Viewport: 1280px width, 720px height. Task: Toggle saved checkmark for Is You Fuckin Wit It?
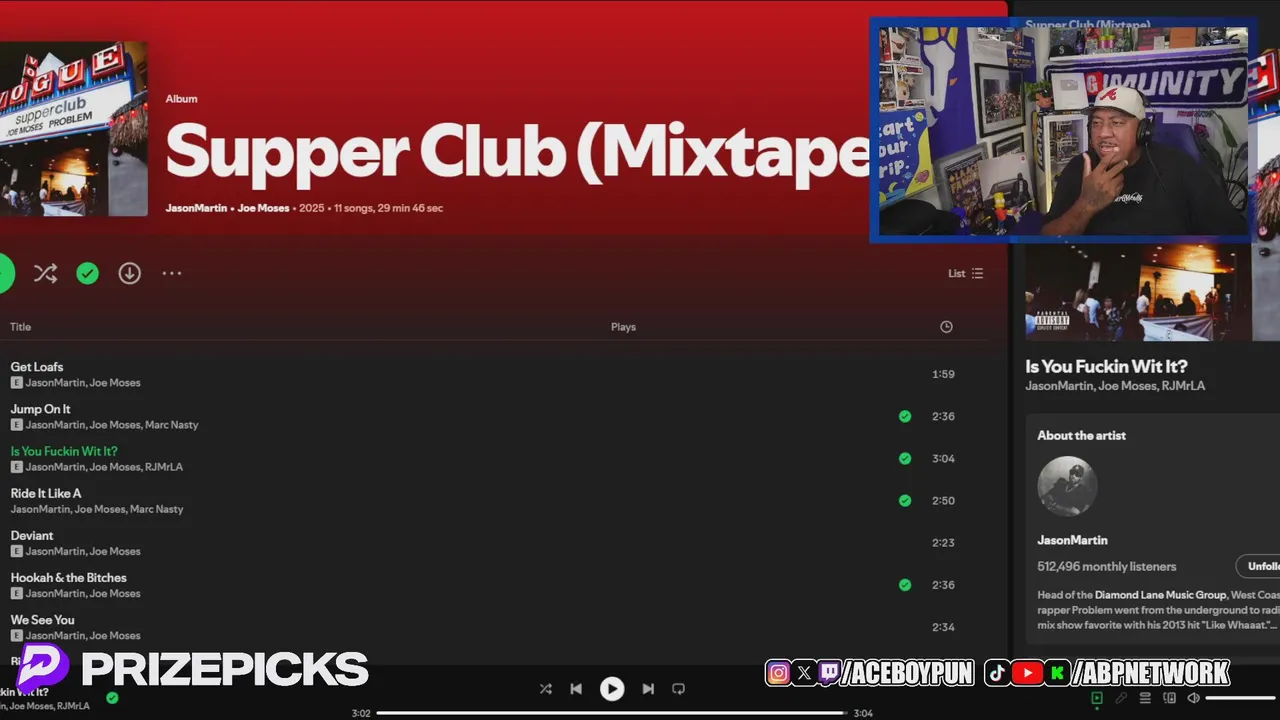point(905,458)
